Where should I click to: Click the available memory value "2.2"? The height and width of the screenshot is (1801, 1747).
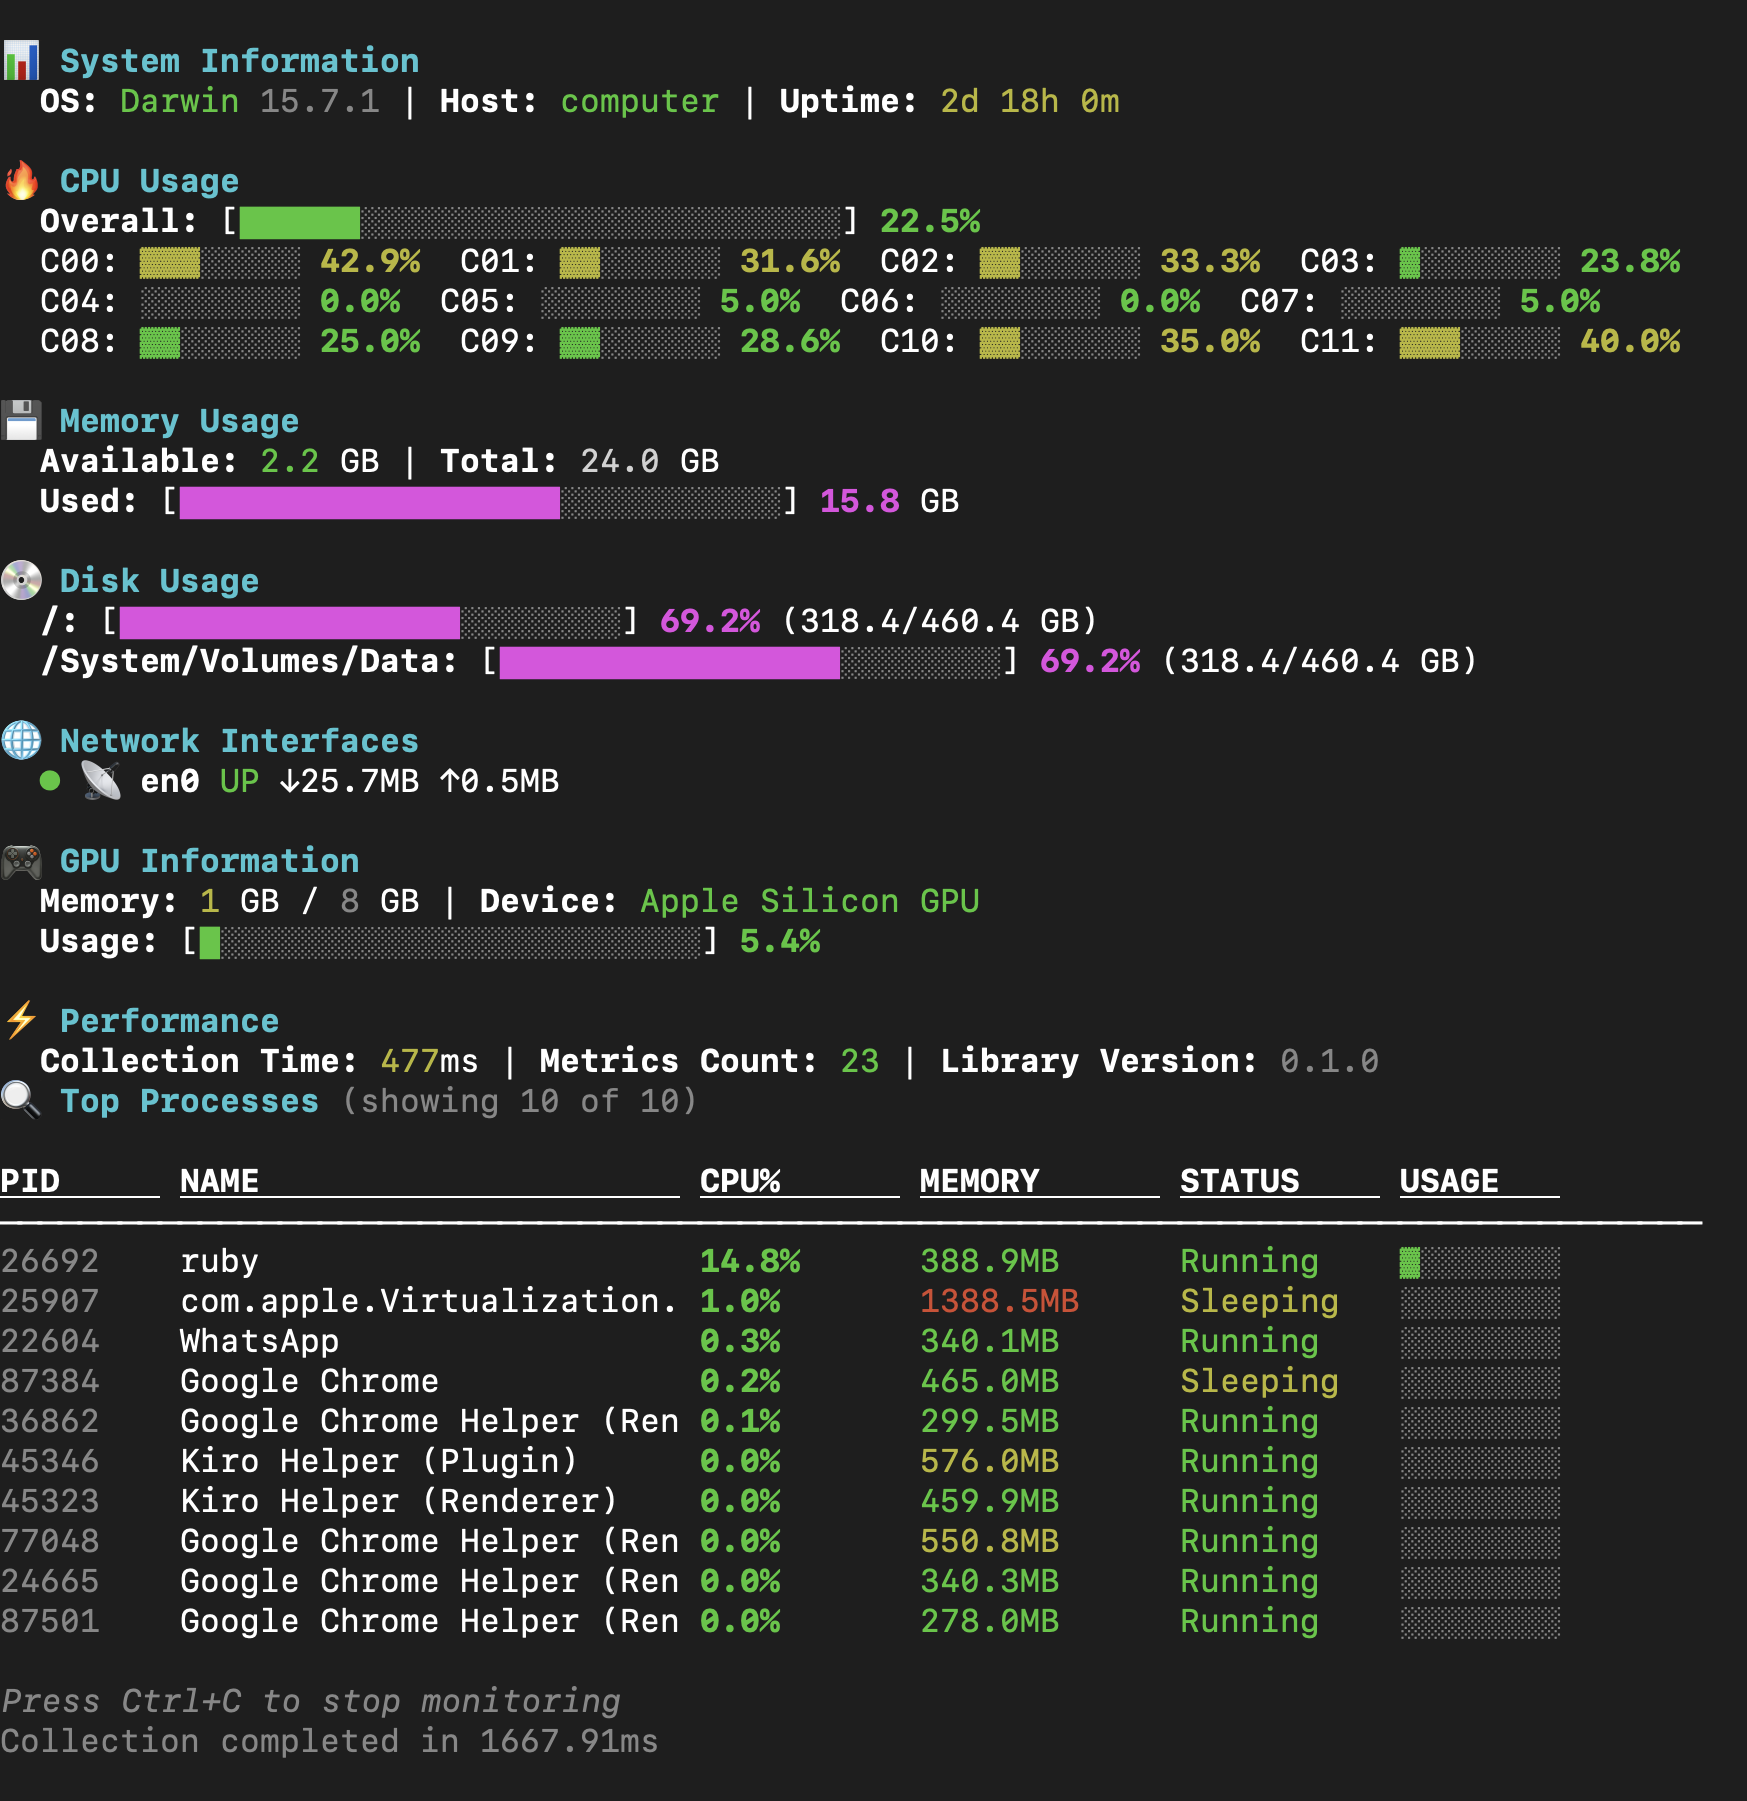pyautogui.click(x=290, y=461)
